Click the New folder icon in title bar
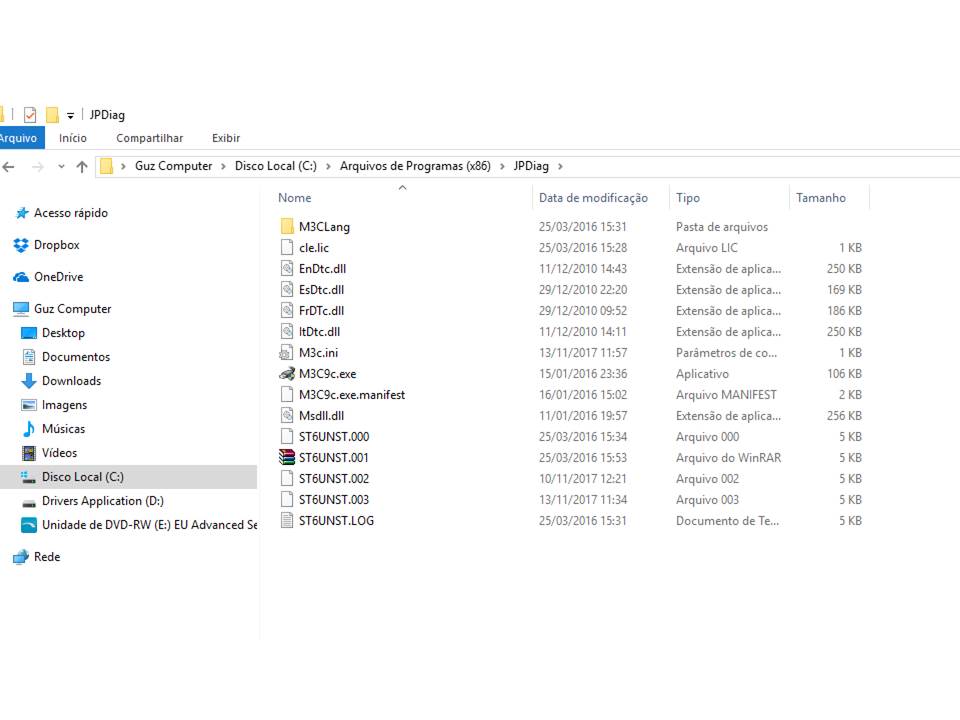The height and width of the screenshot is (720, 960). coord(53,114)
